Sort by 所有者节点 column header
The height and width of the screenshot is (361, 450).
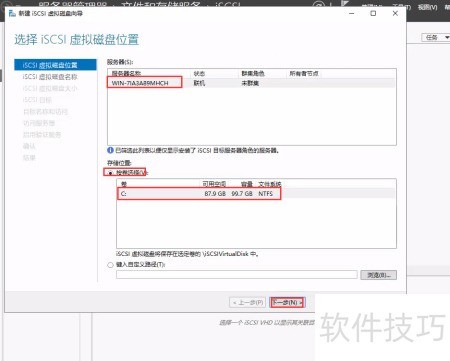coord(304,74)
